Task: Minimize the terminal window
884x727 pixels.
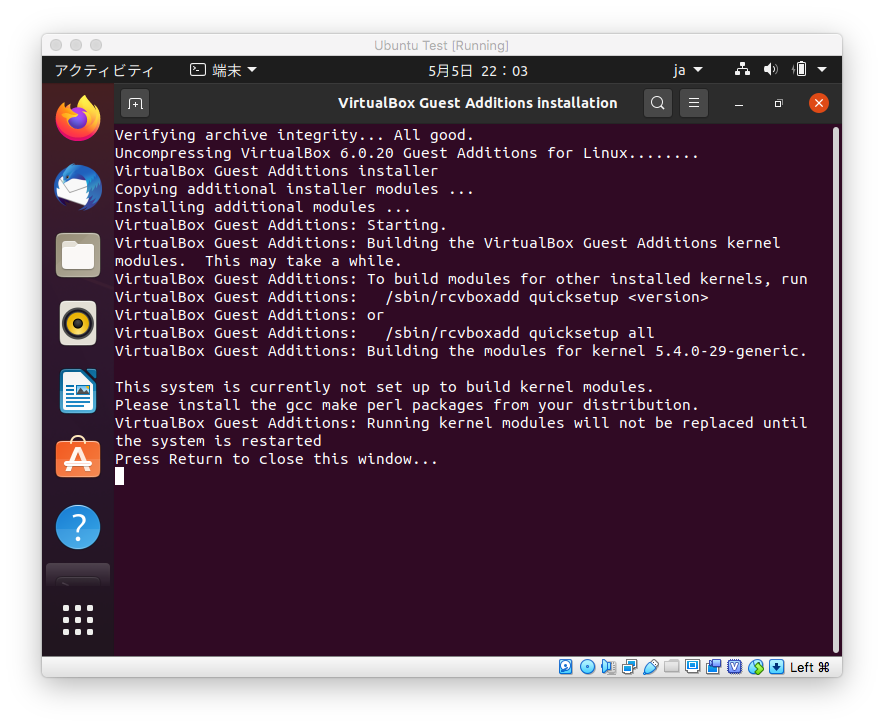Action: (739, 104)
